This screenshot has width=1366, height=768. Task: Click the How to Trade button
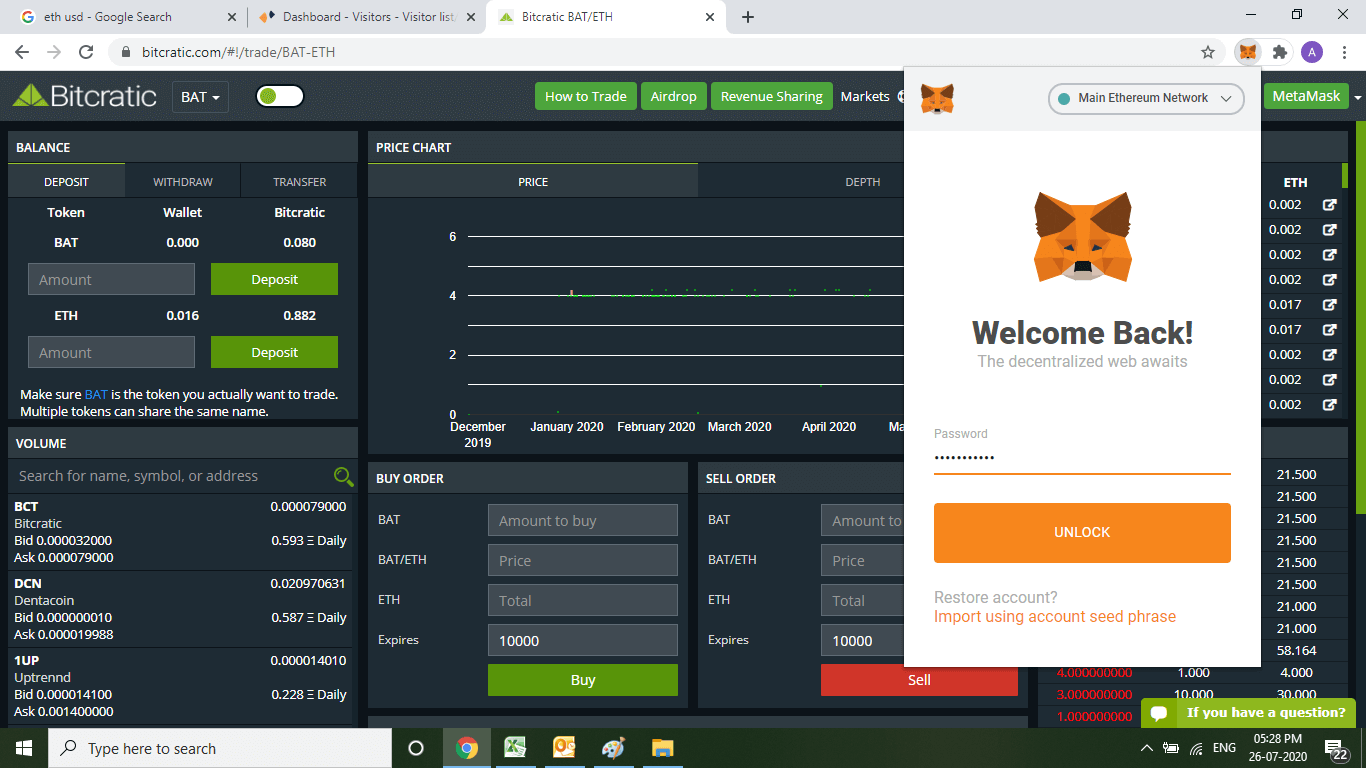585,96
